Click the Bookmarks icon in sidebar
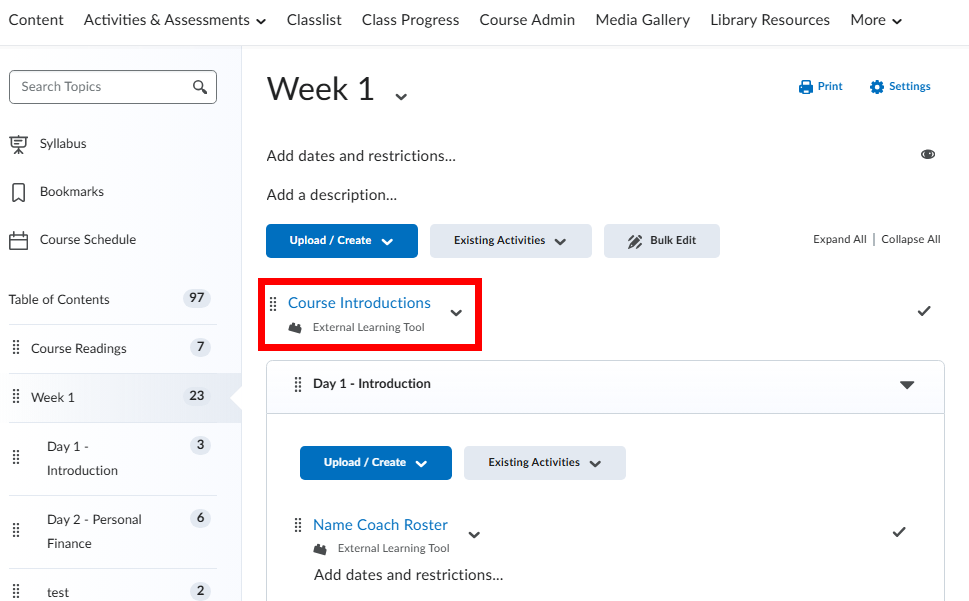969x601 pixels. [x=18, y=192]
